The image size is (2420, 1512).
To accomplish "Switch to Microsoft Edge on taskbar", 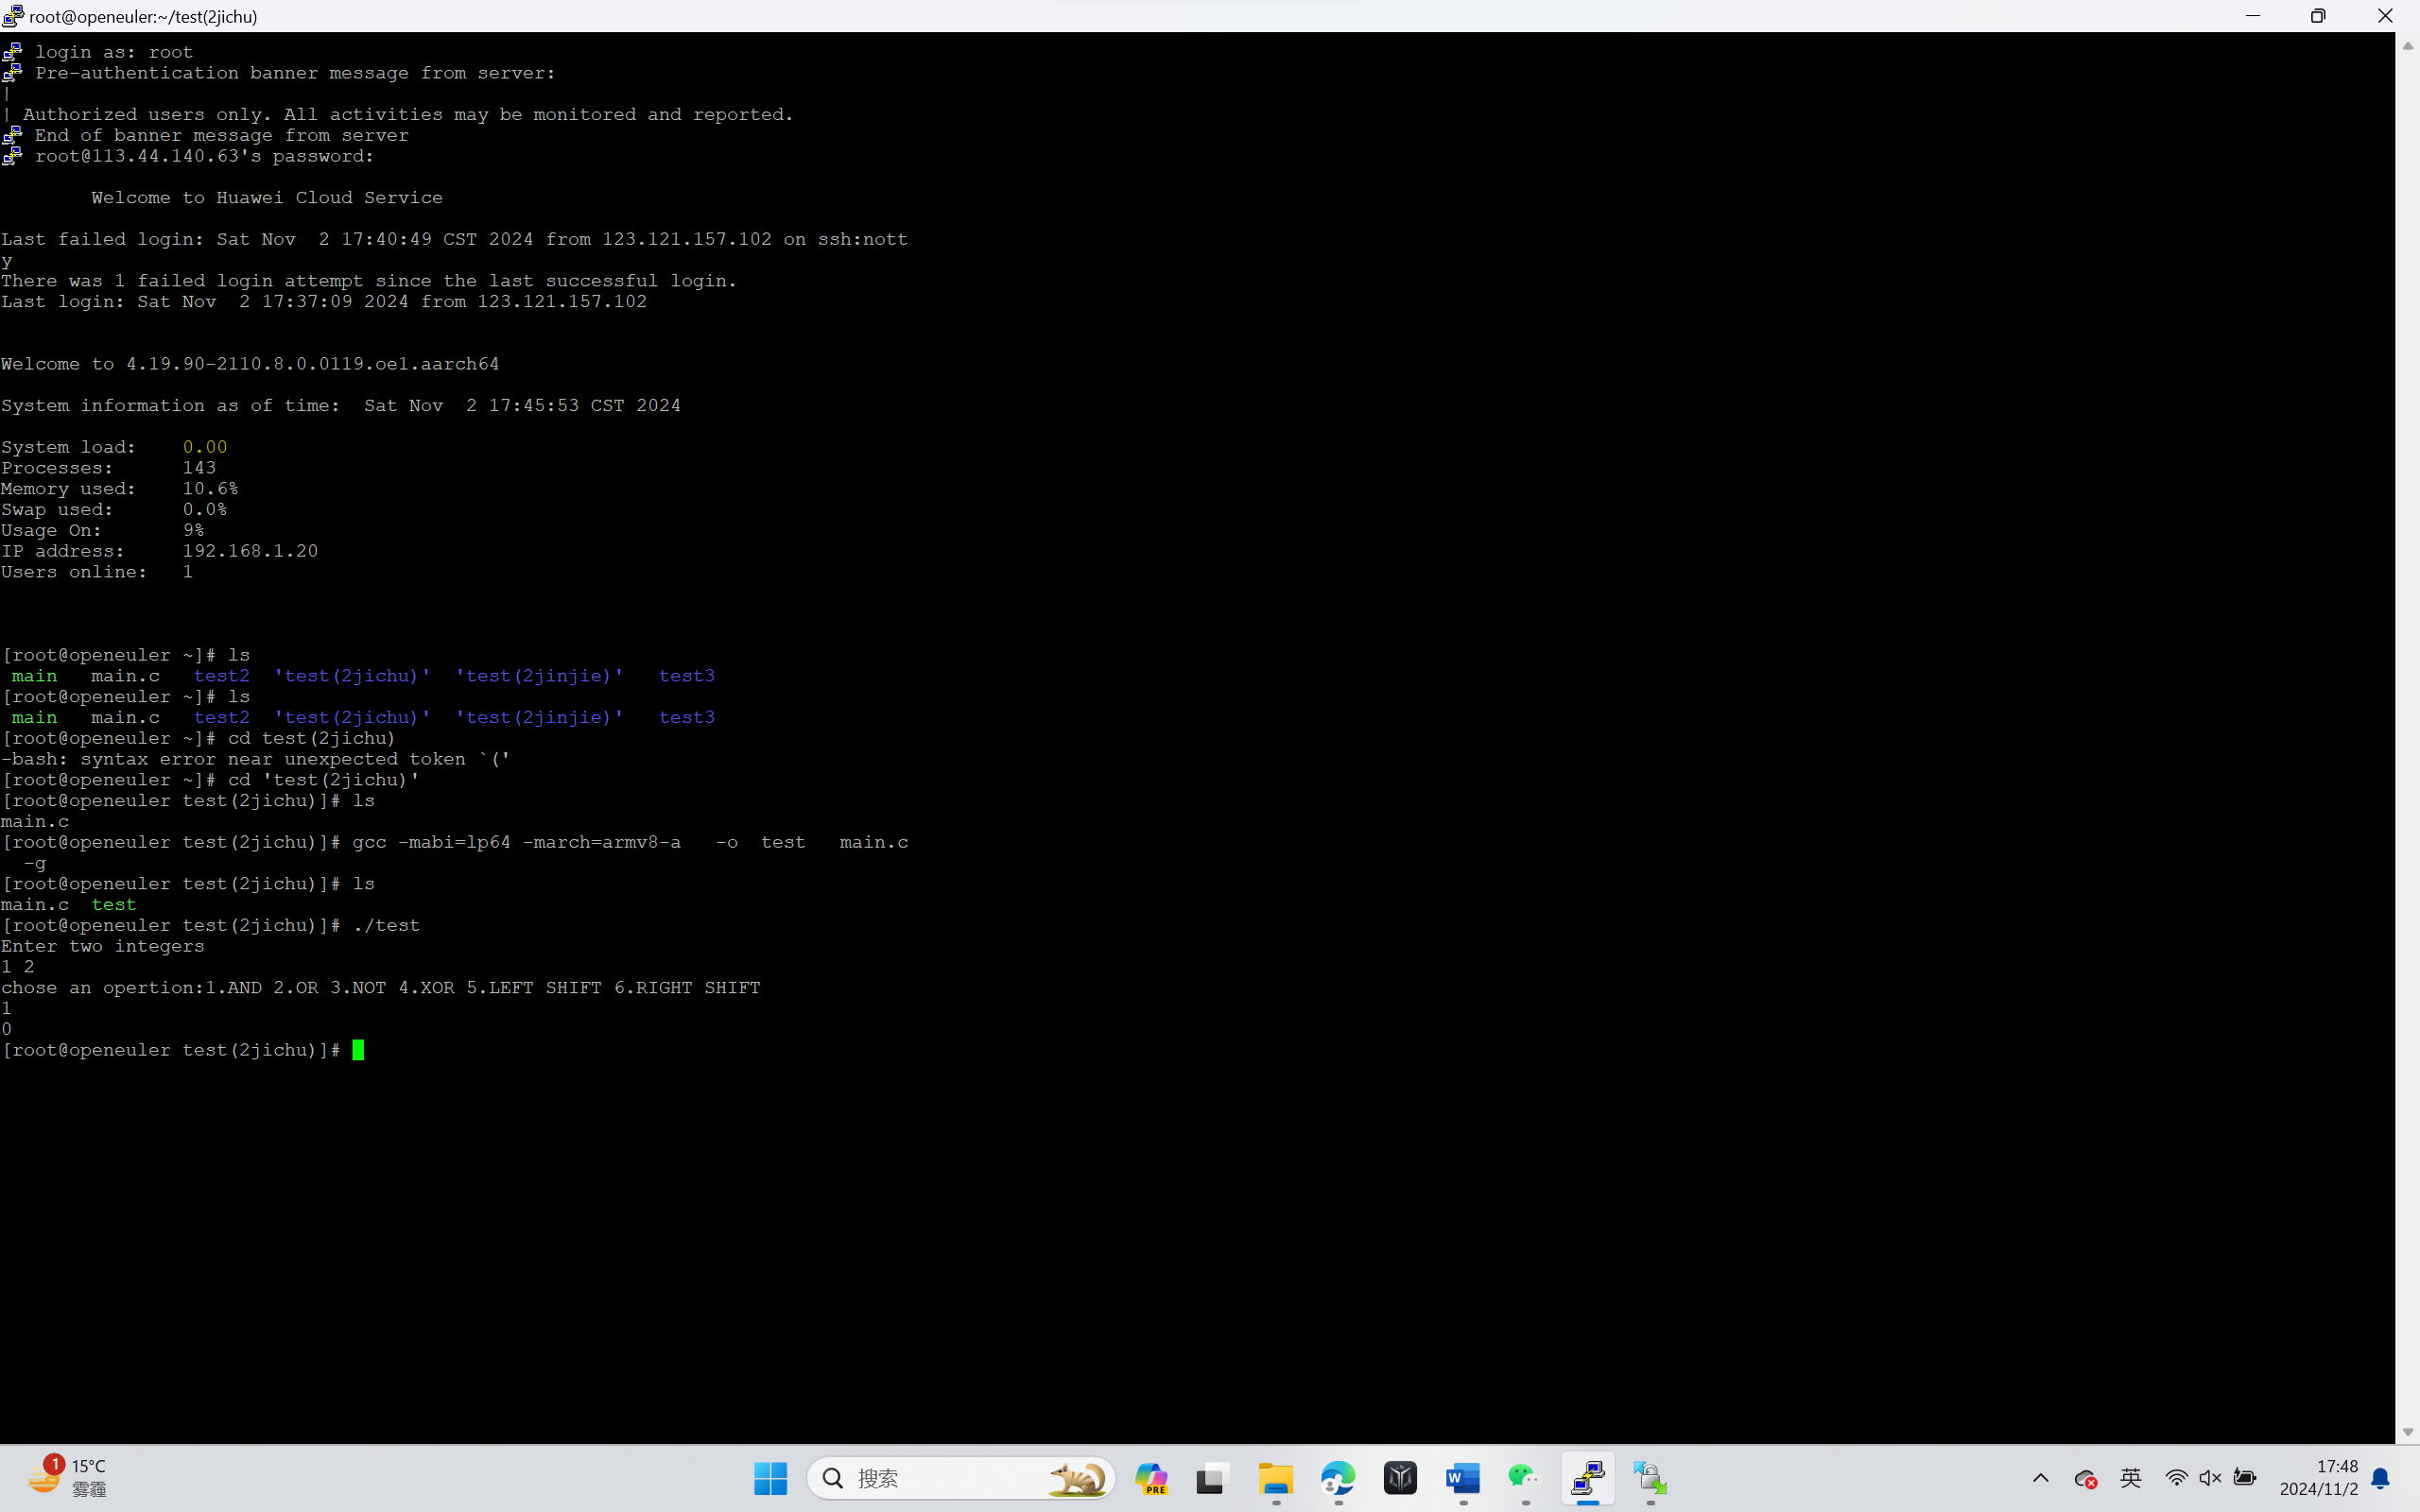I will click(x=1338, y=1478).
